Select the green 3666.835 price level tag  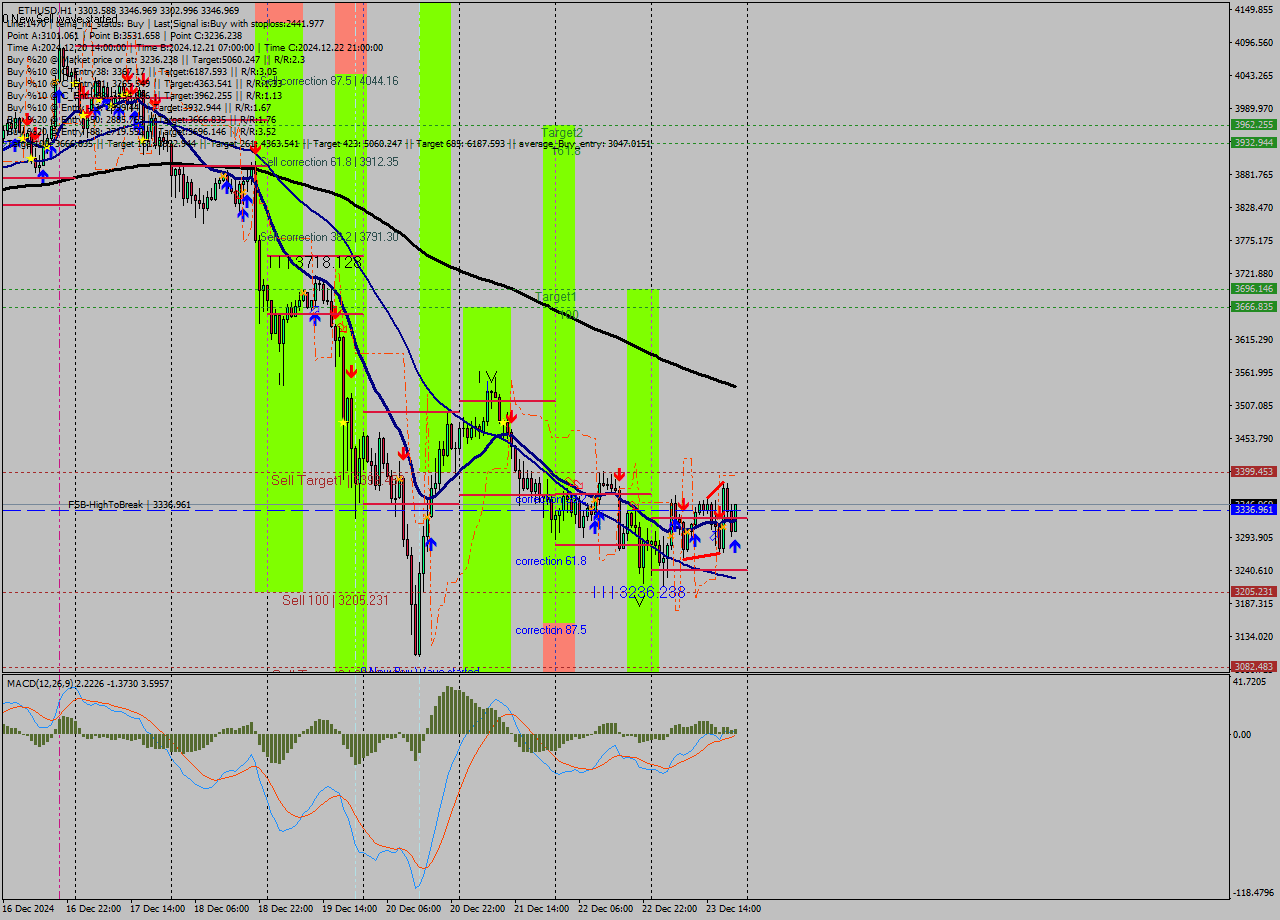click(x=1254, y=307)
